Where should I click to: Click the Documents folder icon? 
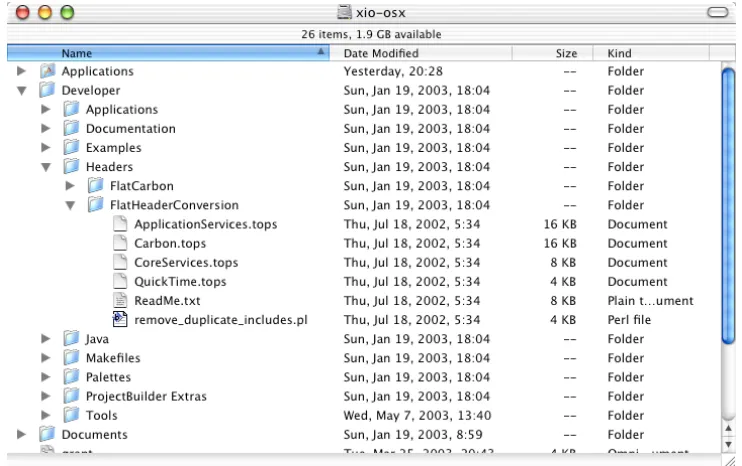[47, 434]
